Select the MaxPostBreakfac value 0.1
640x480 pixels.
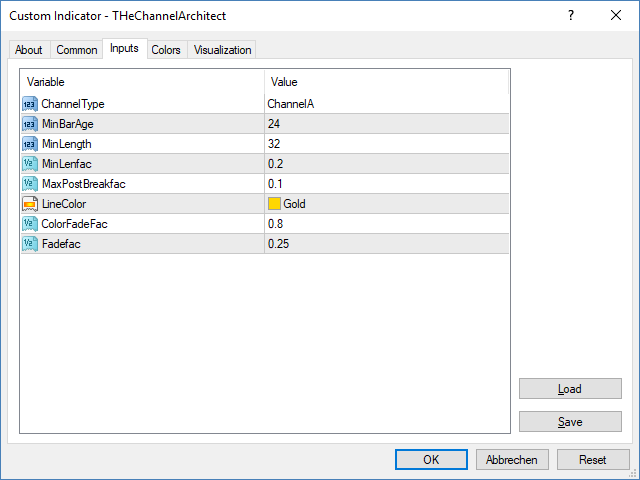(x=387, y=184)
